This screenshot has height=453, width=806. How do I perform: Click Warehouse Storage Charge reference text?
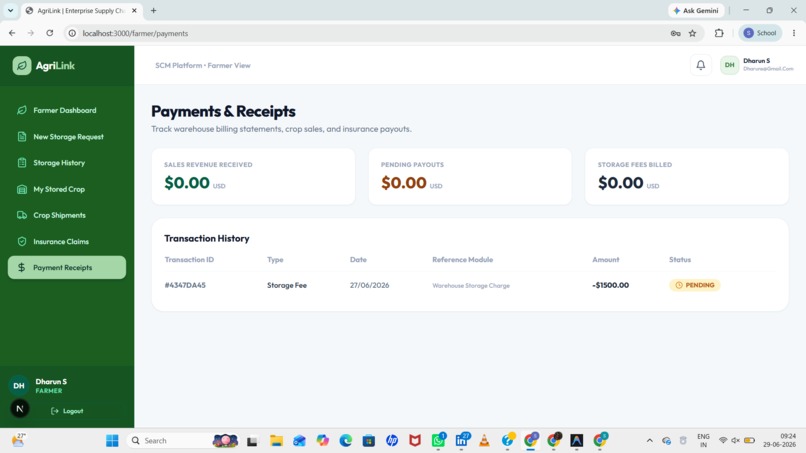[471, 285]
